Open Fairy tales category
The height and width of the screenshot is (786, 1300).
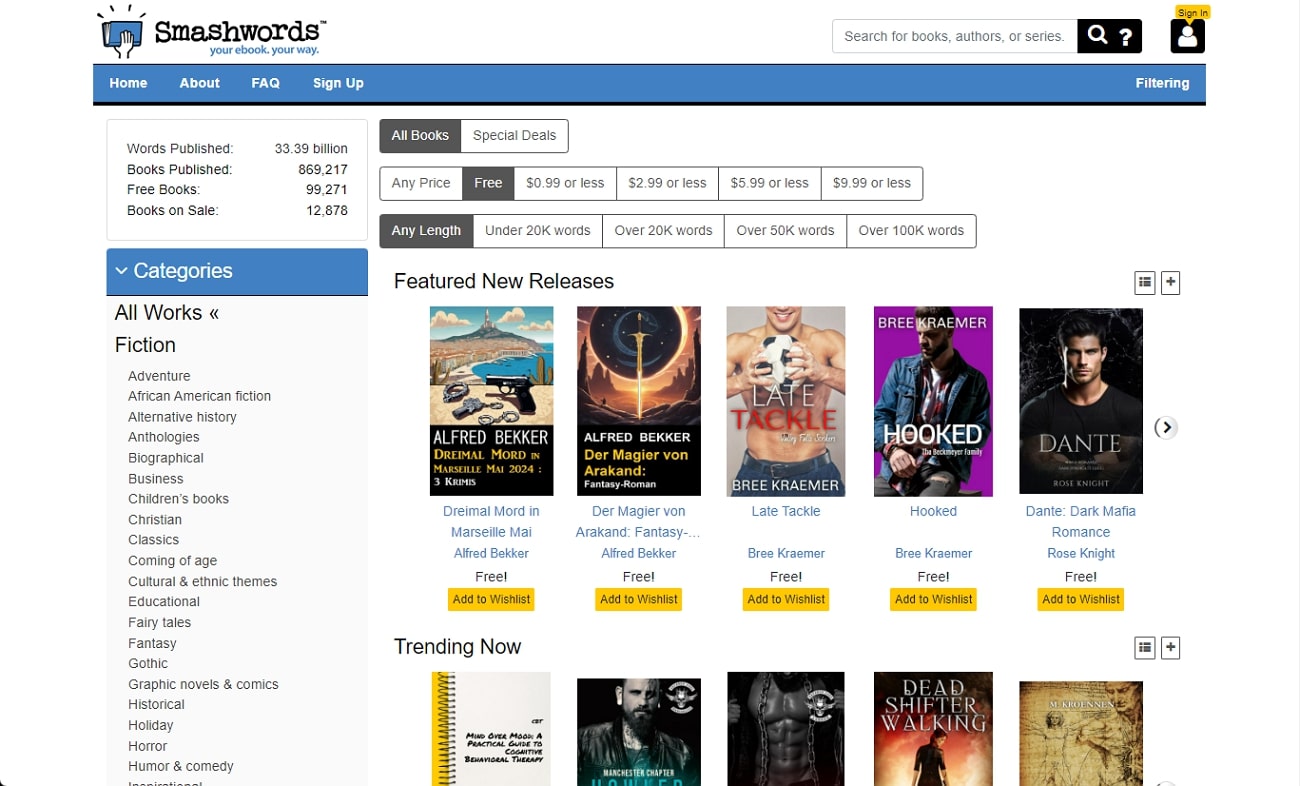[x=159, y=622]
